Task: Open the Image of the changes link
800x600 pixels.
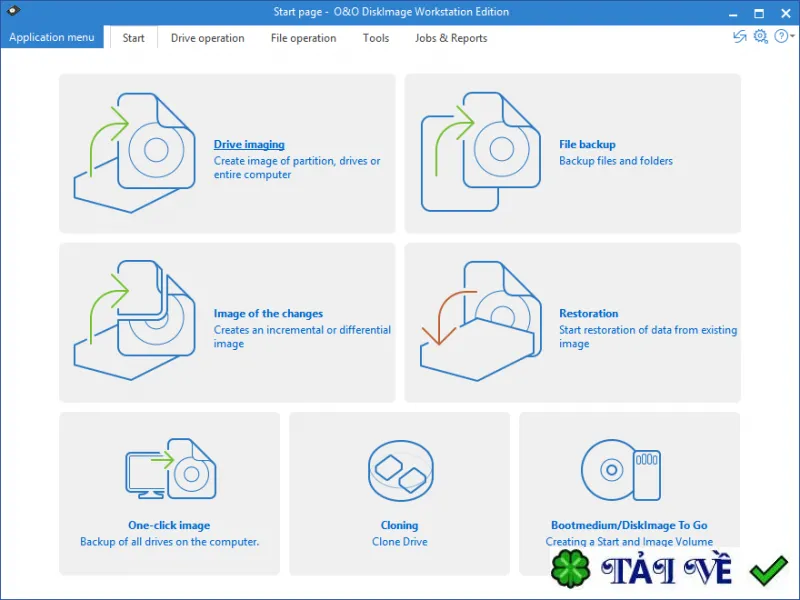Action: [268, 313]
